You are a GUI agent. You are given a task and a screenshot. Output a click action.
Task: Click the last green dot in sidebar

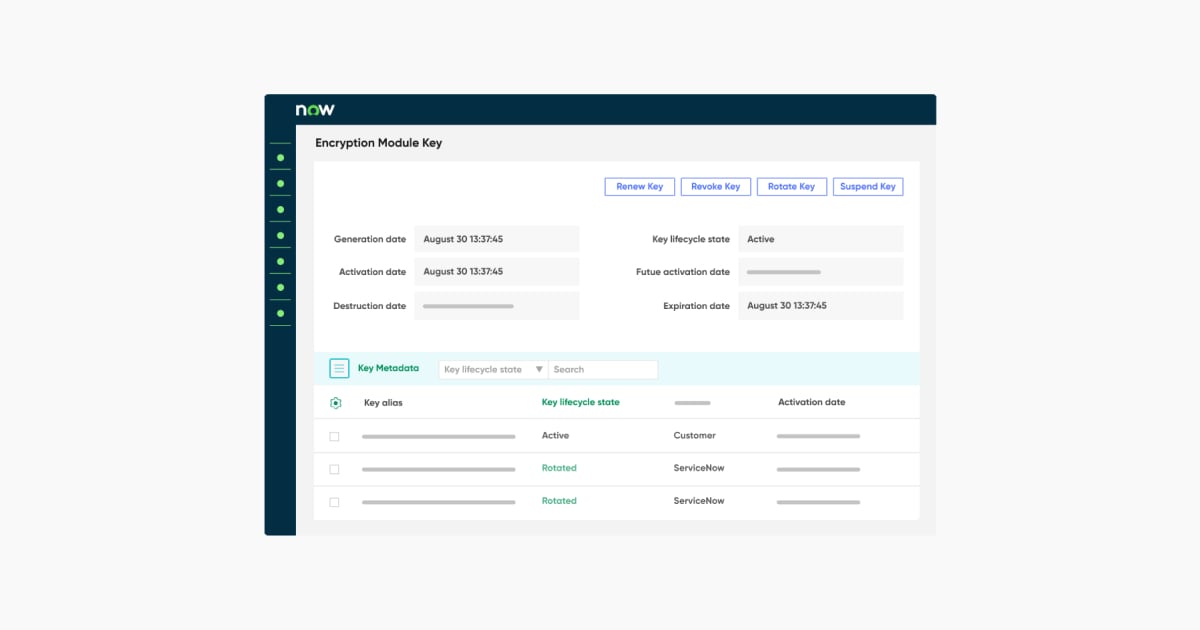(280, 314)
